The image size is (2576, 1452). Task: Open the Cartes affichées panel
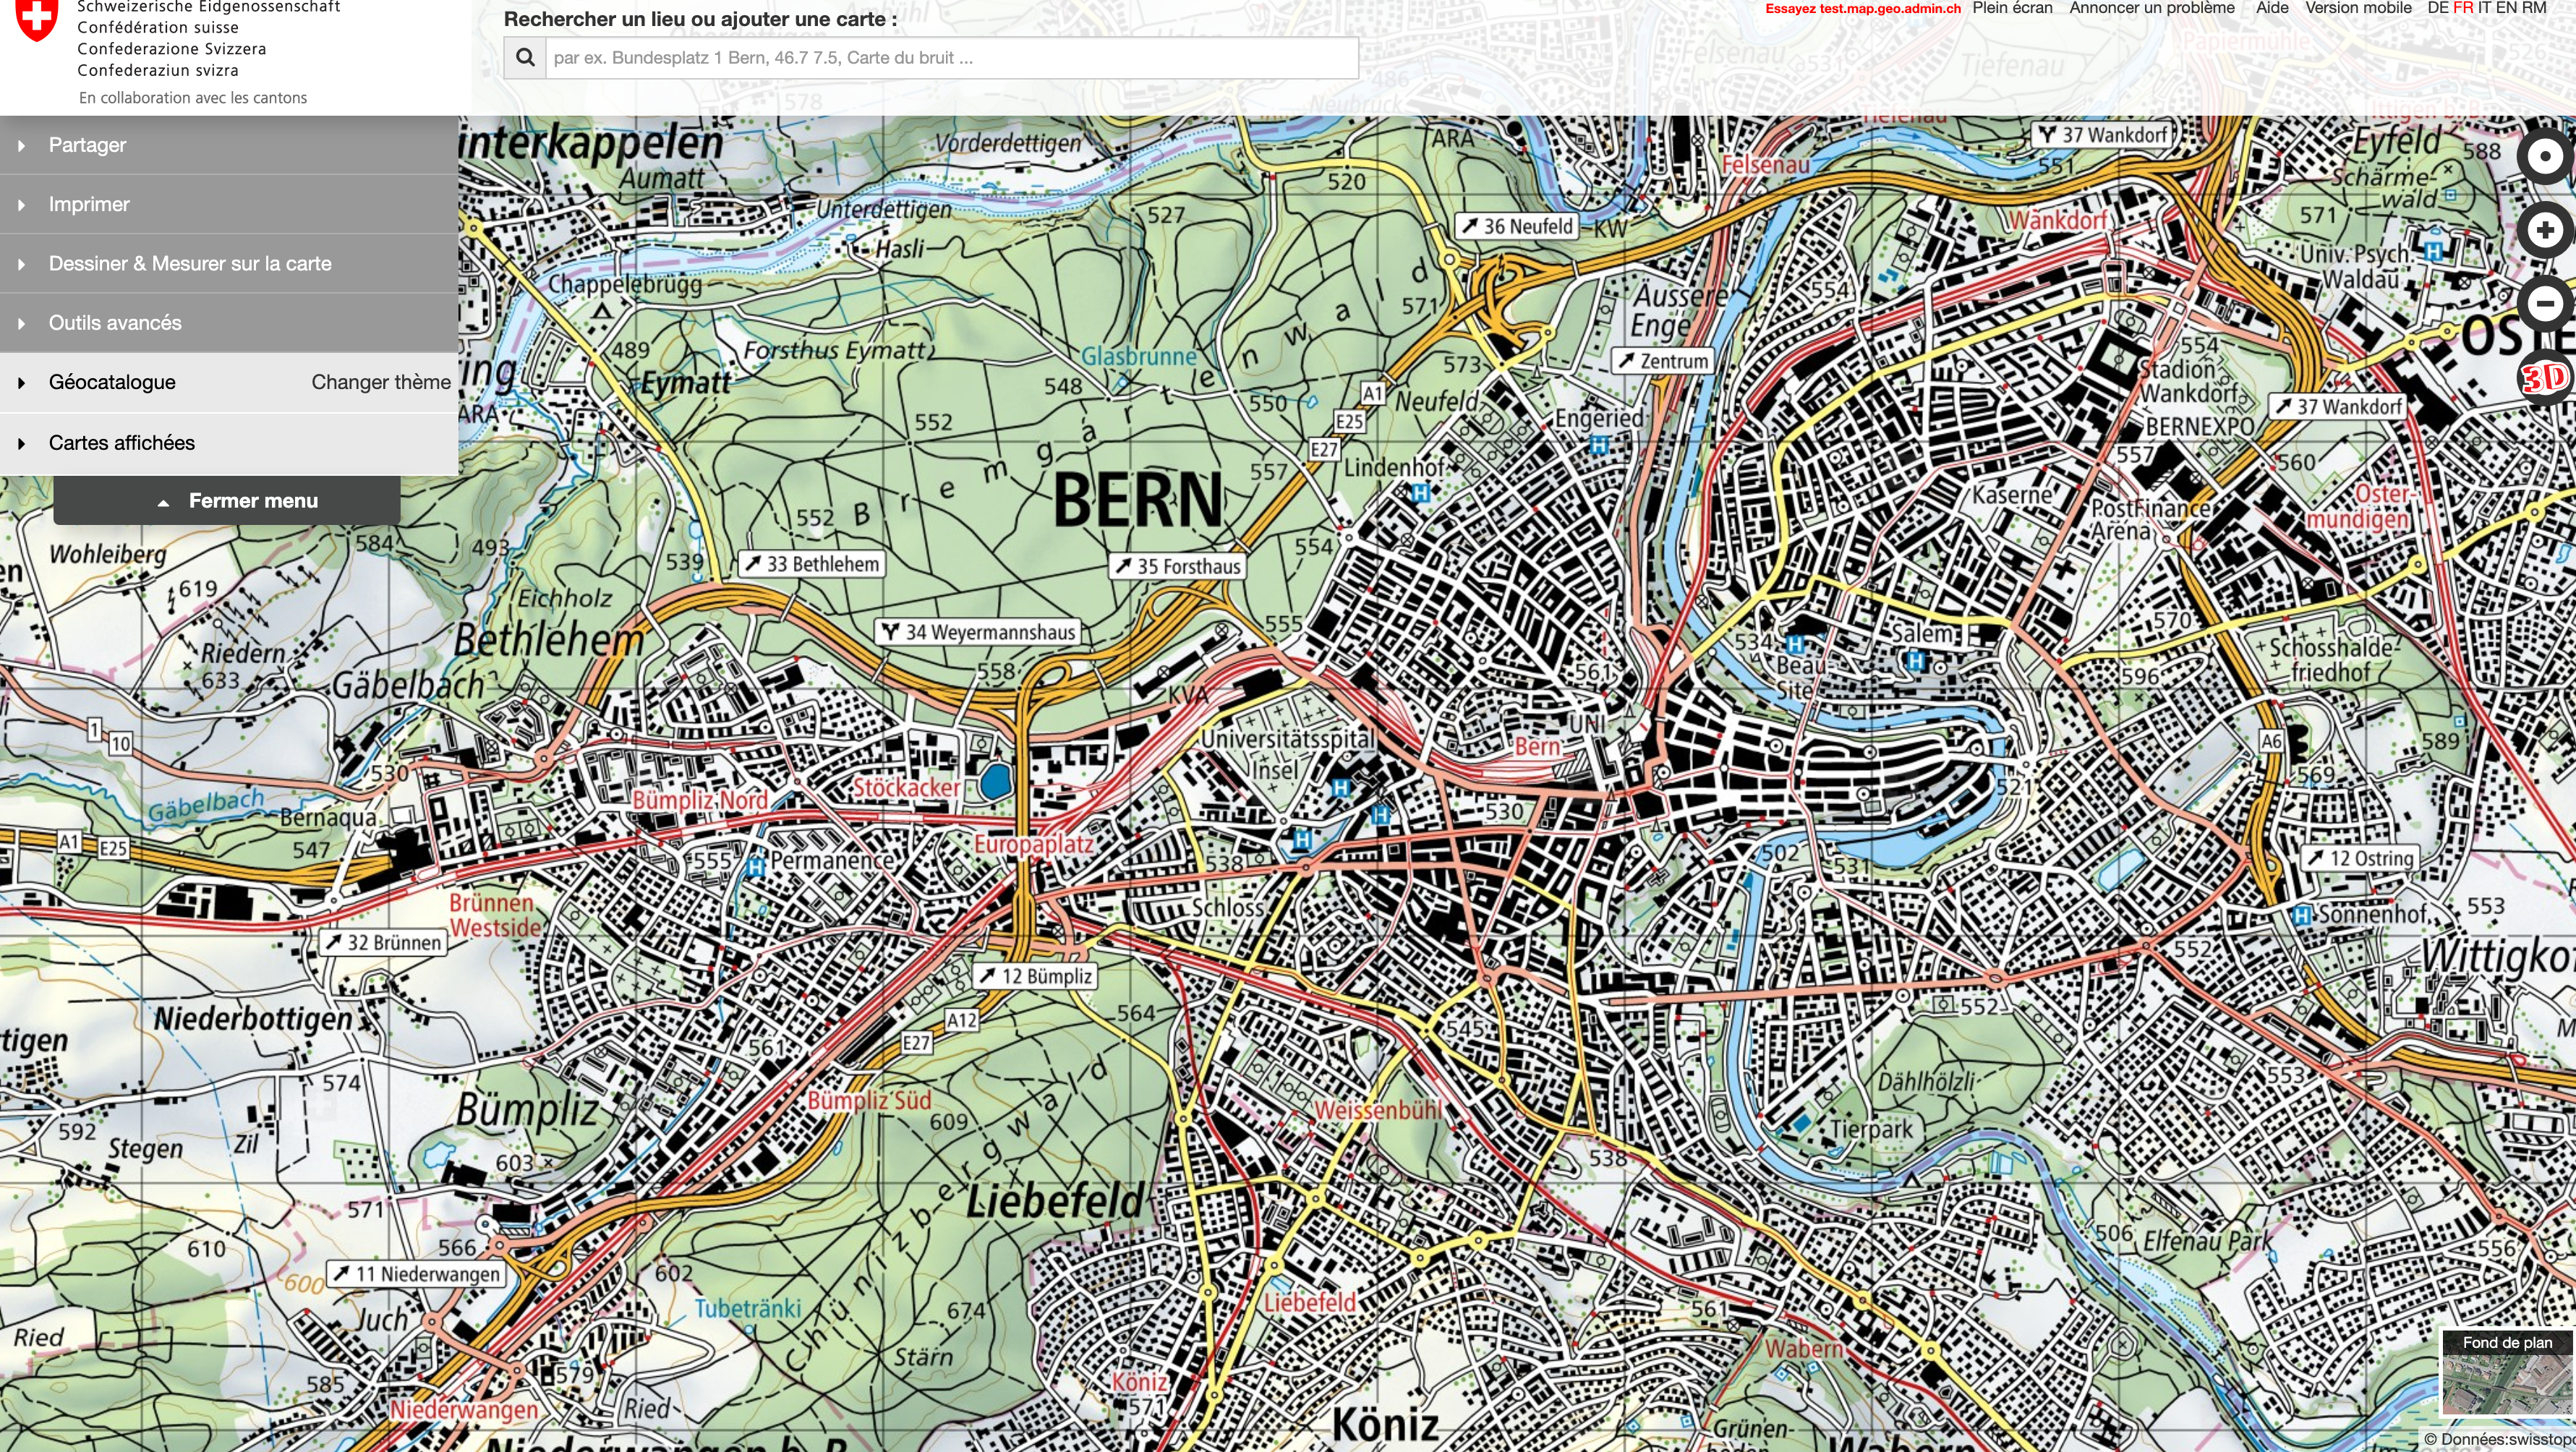tap(122, 443)
